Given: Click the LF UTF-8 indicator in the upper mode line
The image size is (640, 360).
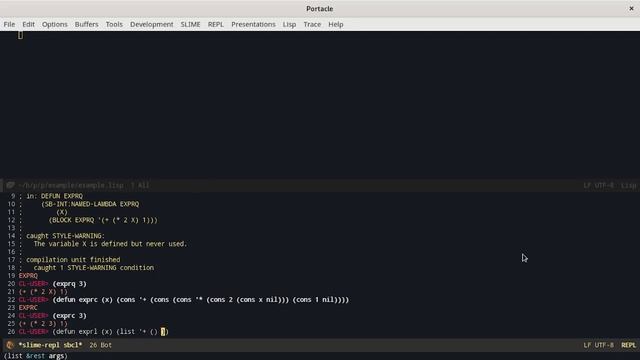Looking at the screenshot, I should (x=598, y=185).
